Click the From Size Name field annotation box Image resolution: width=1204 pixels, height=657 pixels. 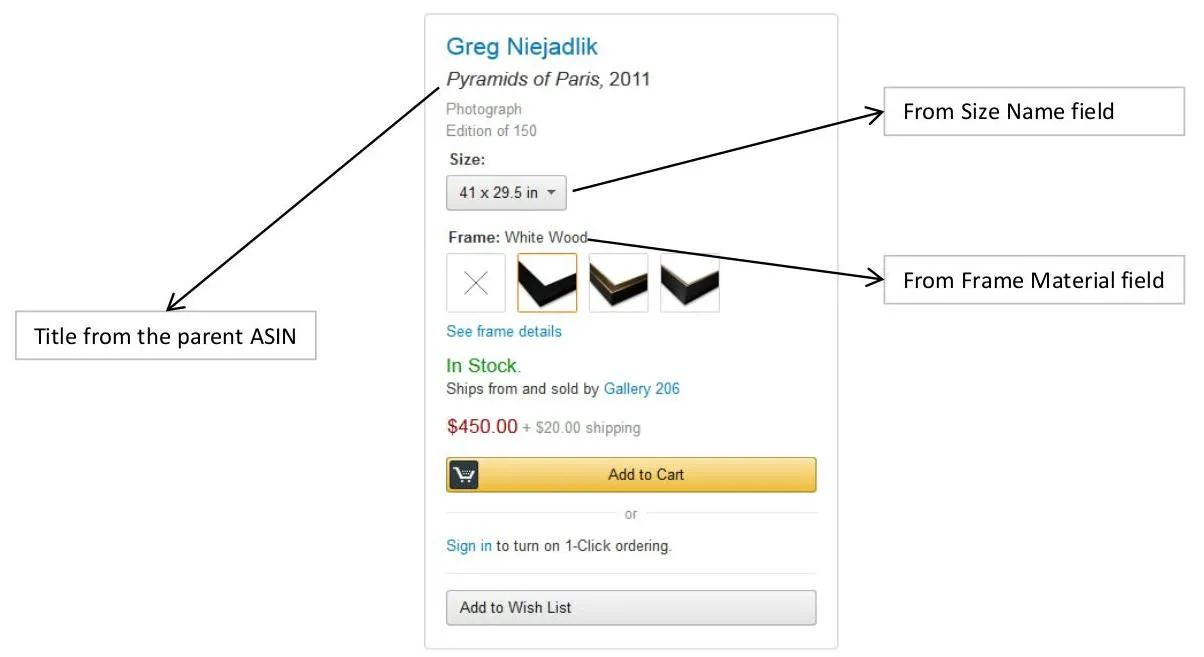pos(1033,111)
